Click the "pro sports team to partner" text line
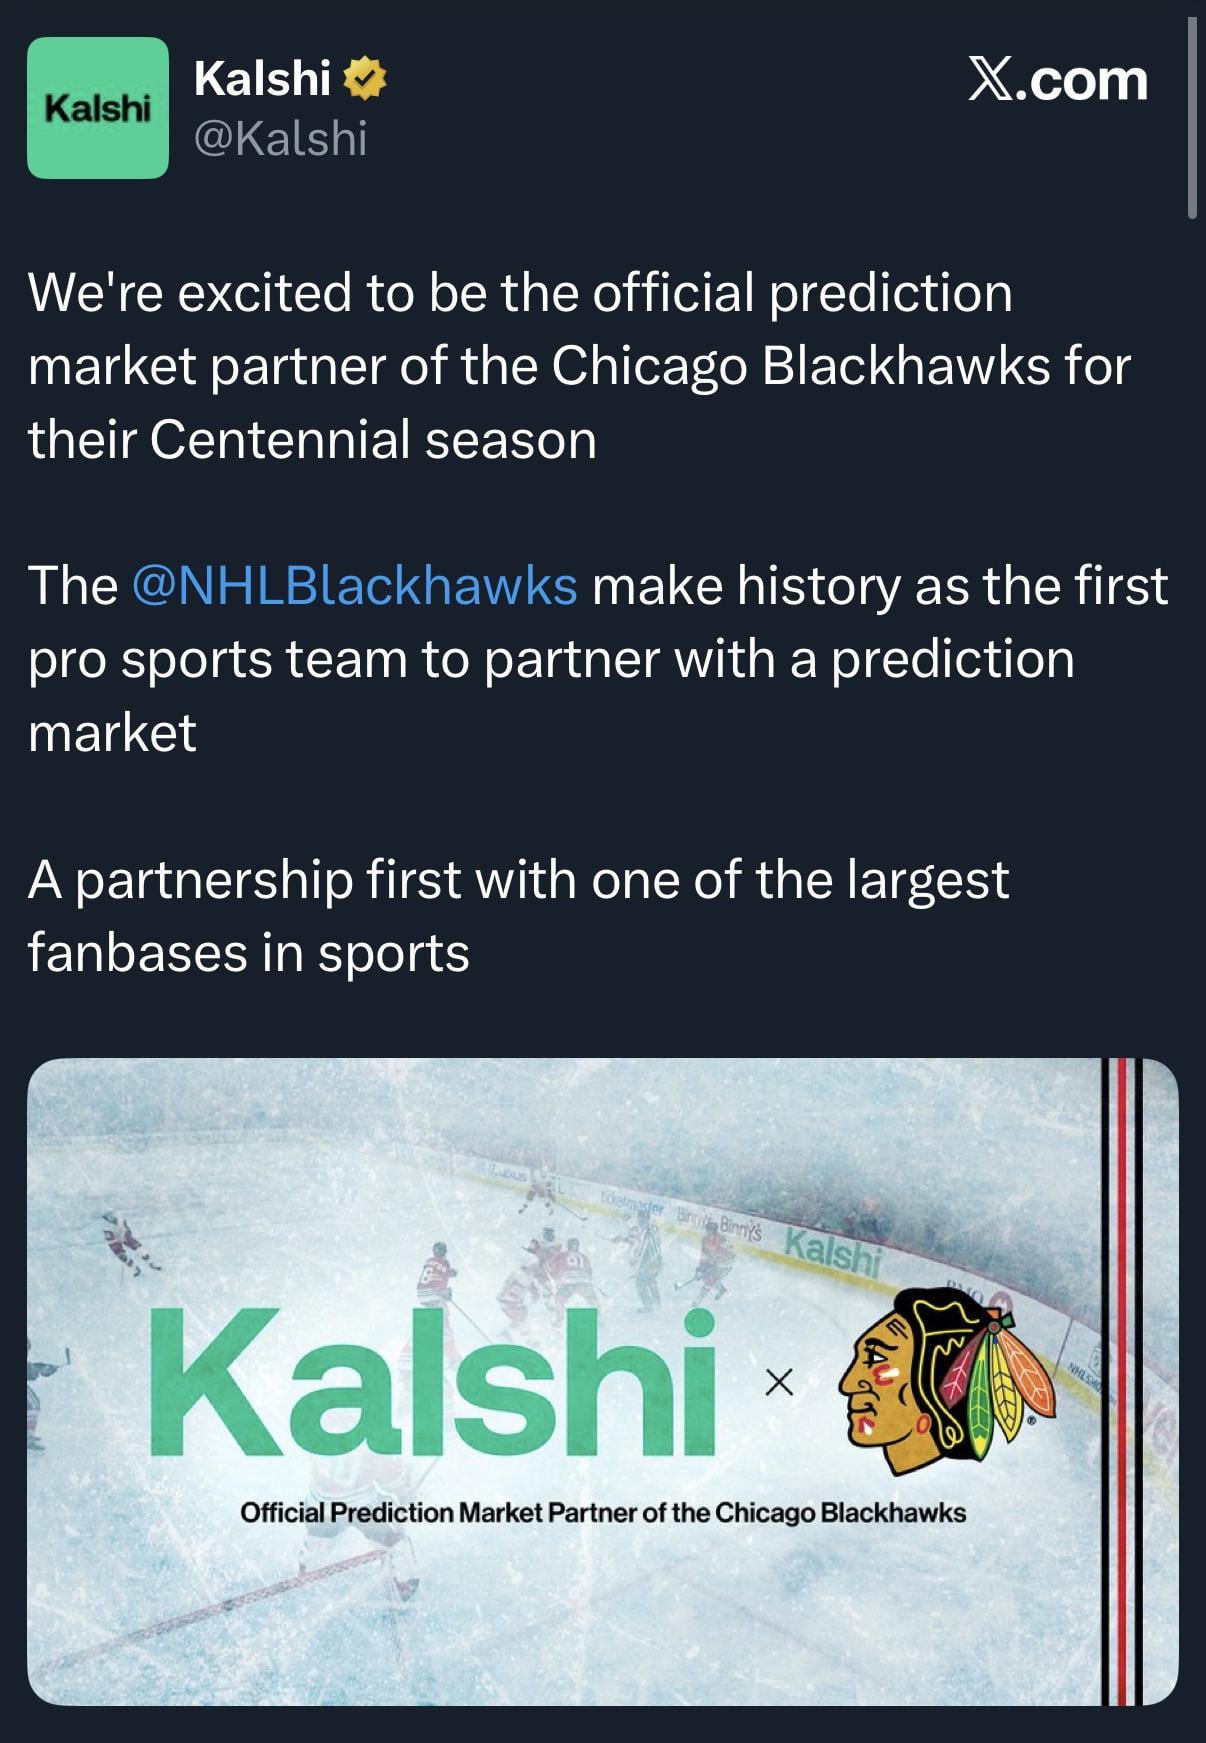 551,660
